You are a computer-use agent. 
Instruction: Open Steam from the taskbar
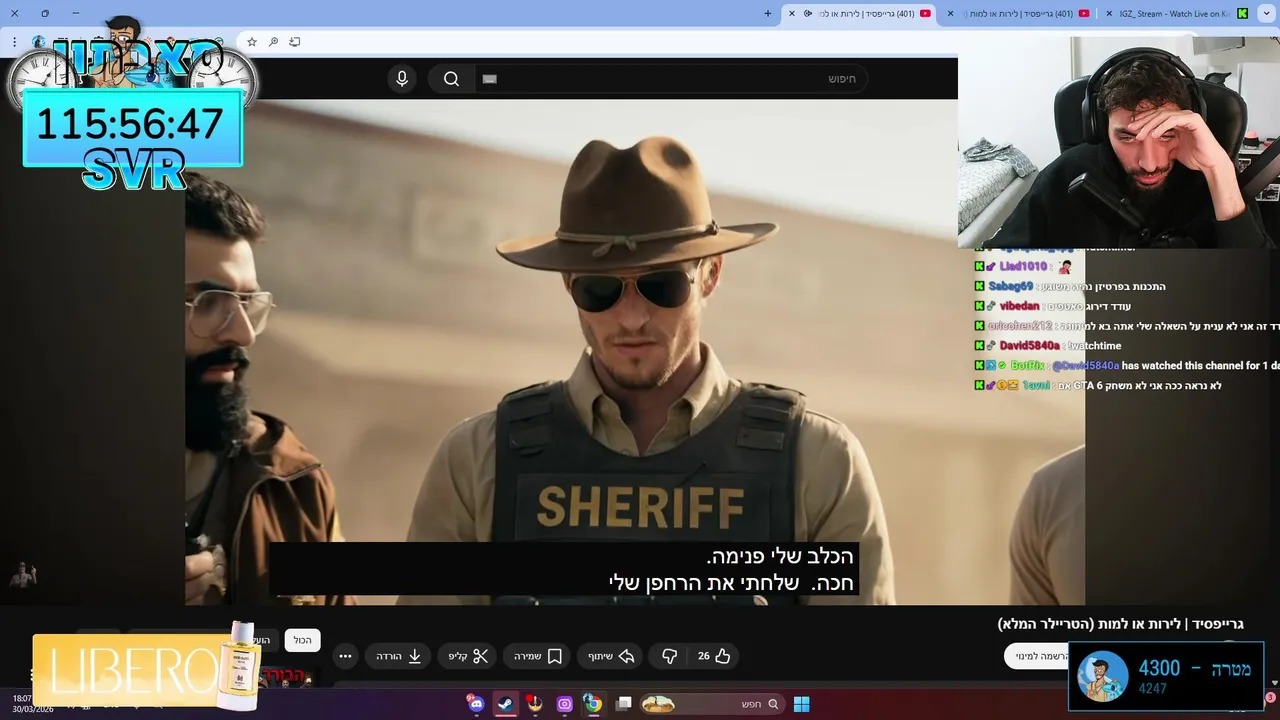click(x=505, y=704)
